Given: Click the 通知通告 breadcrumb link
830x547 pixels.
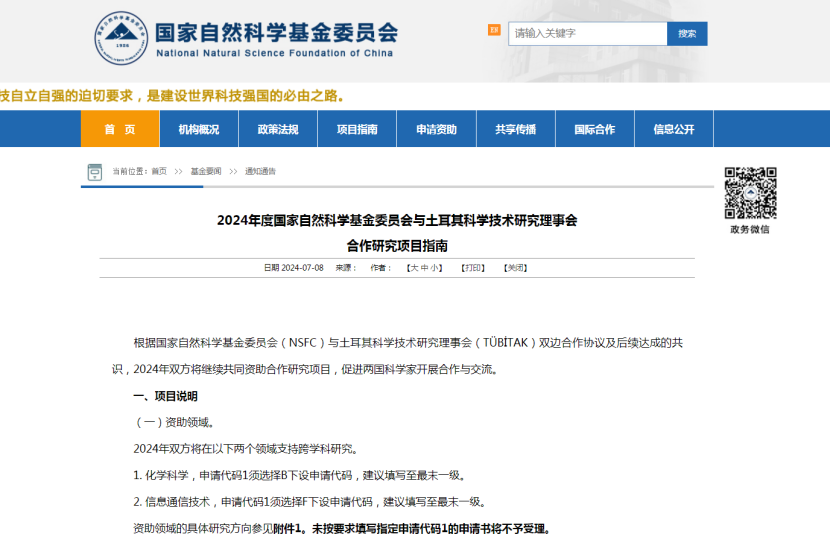Looking at the screenshot, I should (260, 172).
